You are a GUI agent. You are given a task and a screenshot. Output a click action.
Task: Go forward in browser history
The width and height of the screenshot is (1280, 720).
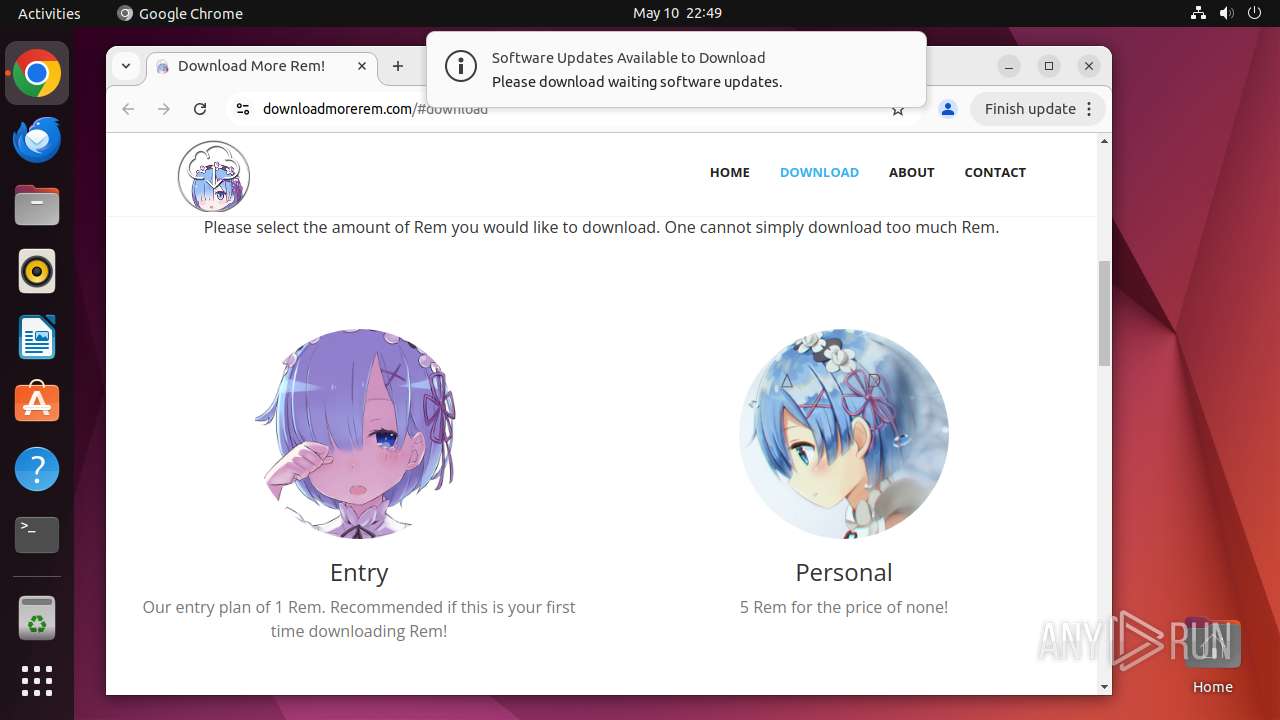(x=164, y=109)
